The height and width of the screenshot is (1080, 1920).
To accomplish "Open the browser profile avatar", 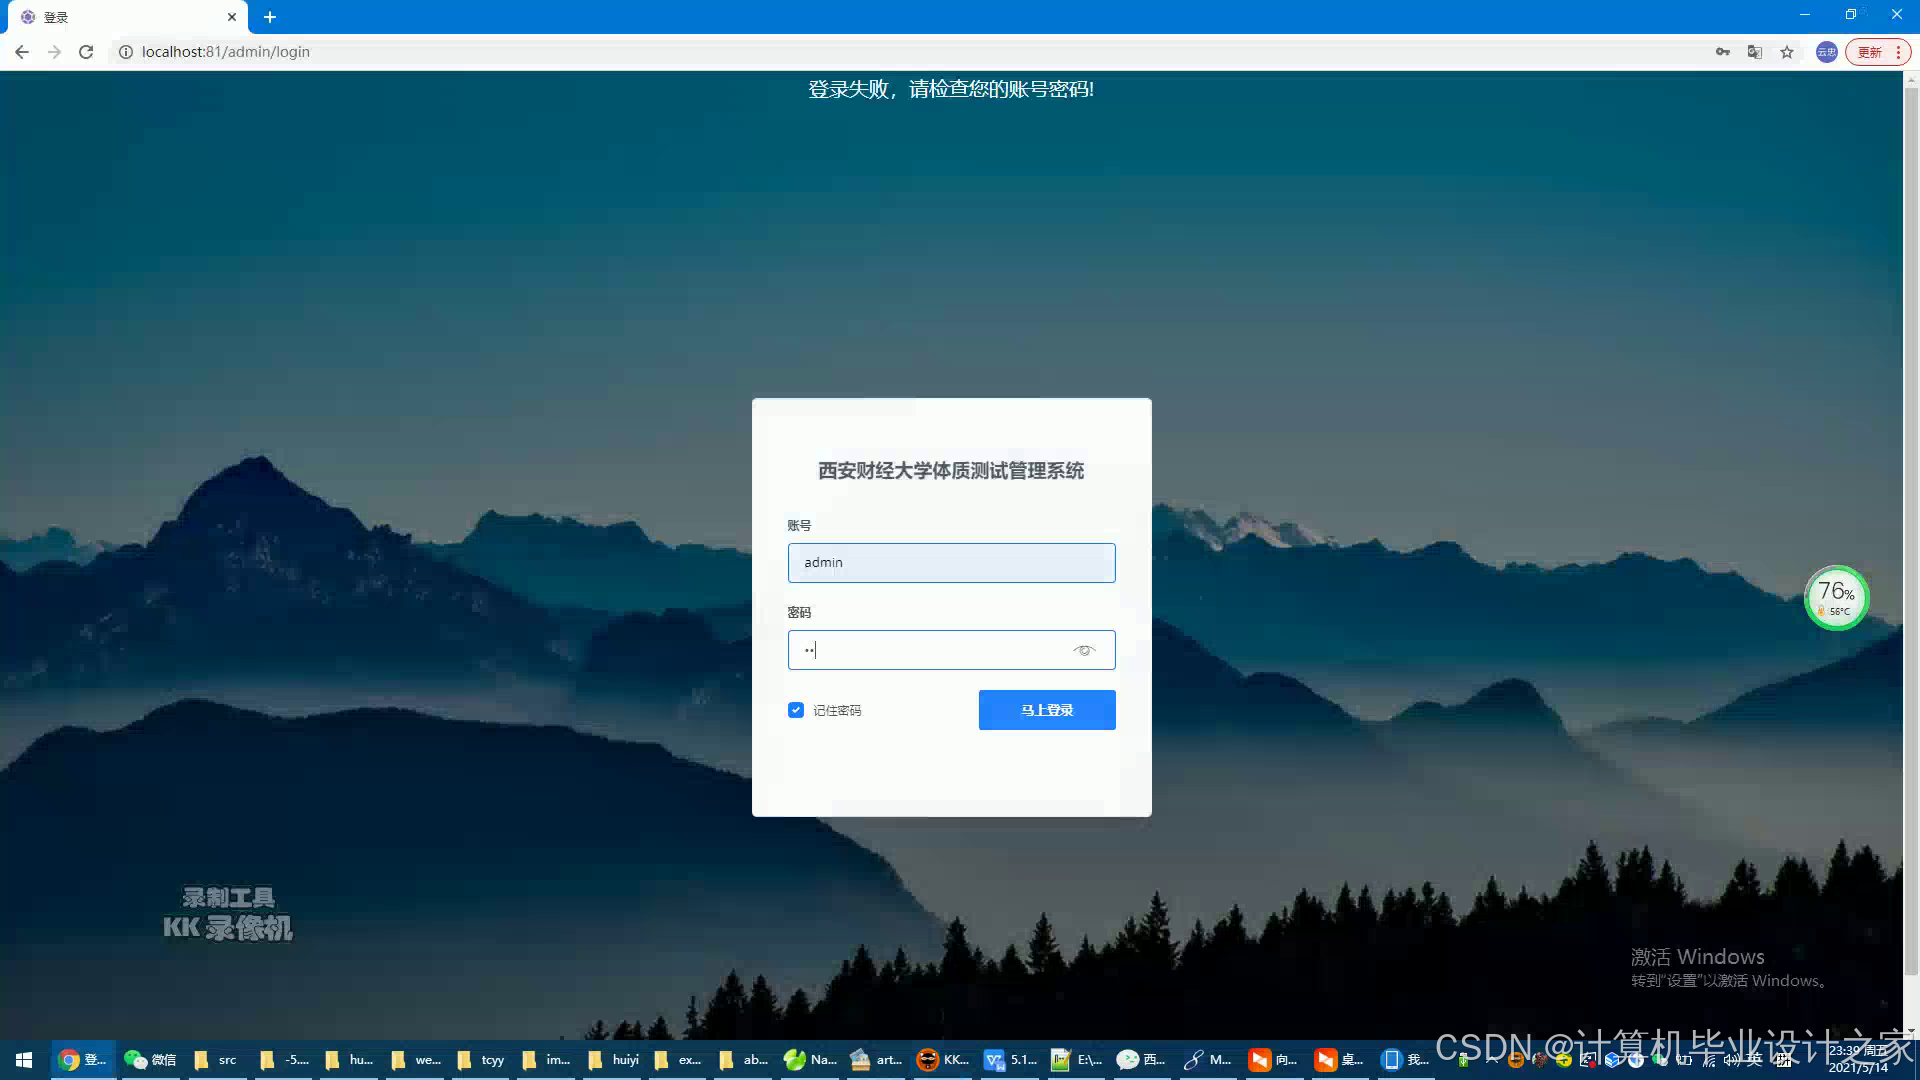I will 1826,52.
